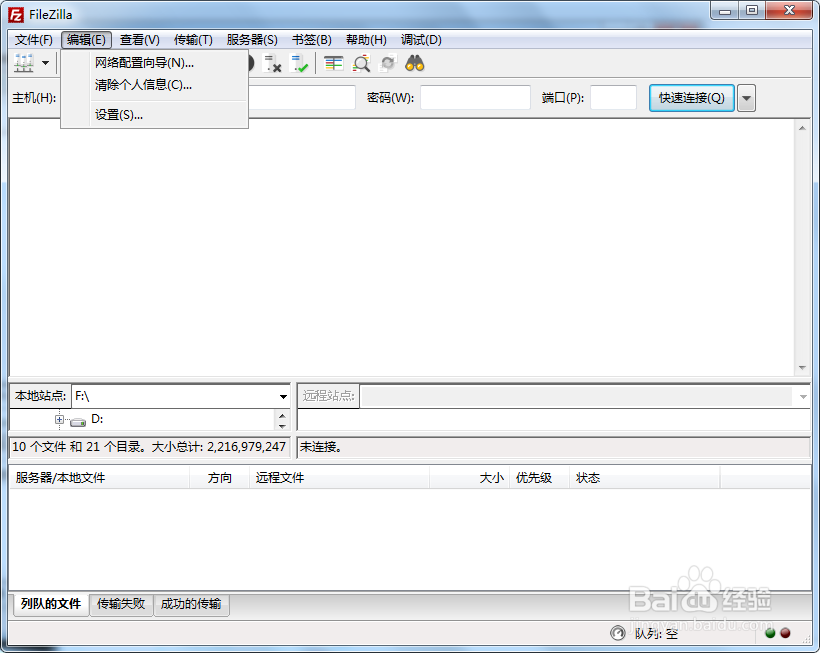Click the disconnect from server toolbar icon
The height and width of the screenshot is (653, 820).
272,63
